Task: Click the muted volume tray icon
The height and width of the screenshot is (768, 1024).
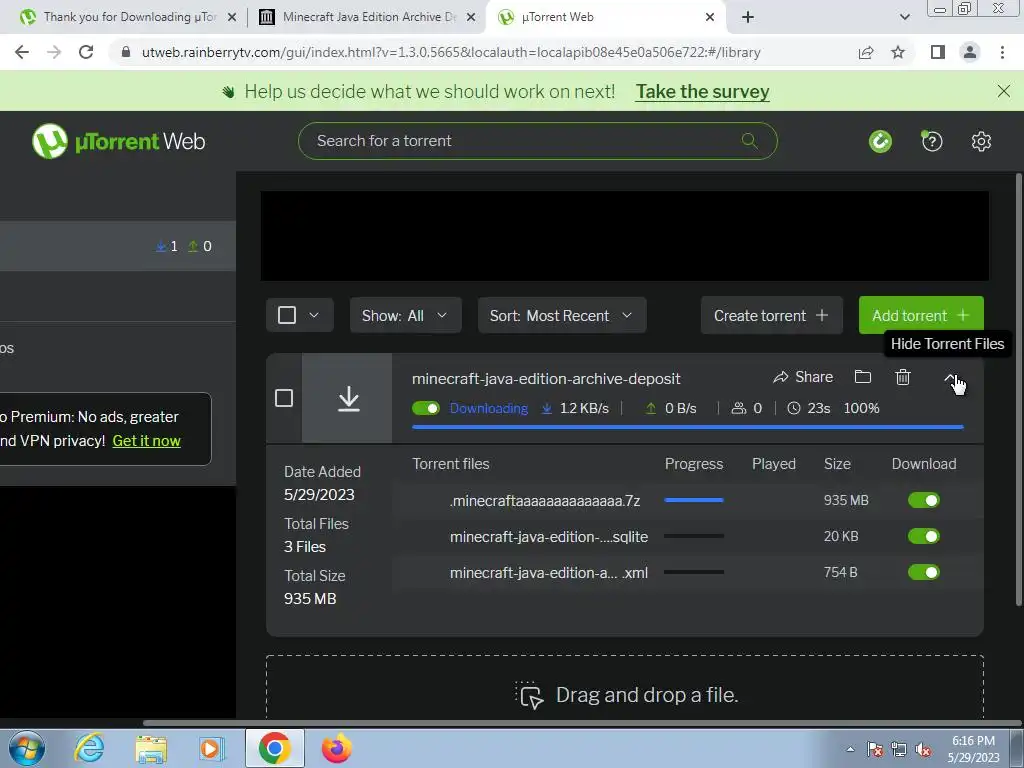Action: pyautogui.click(x=923, y=750)
